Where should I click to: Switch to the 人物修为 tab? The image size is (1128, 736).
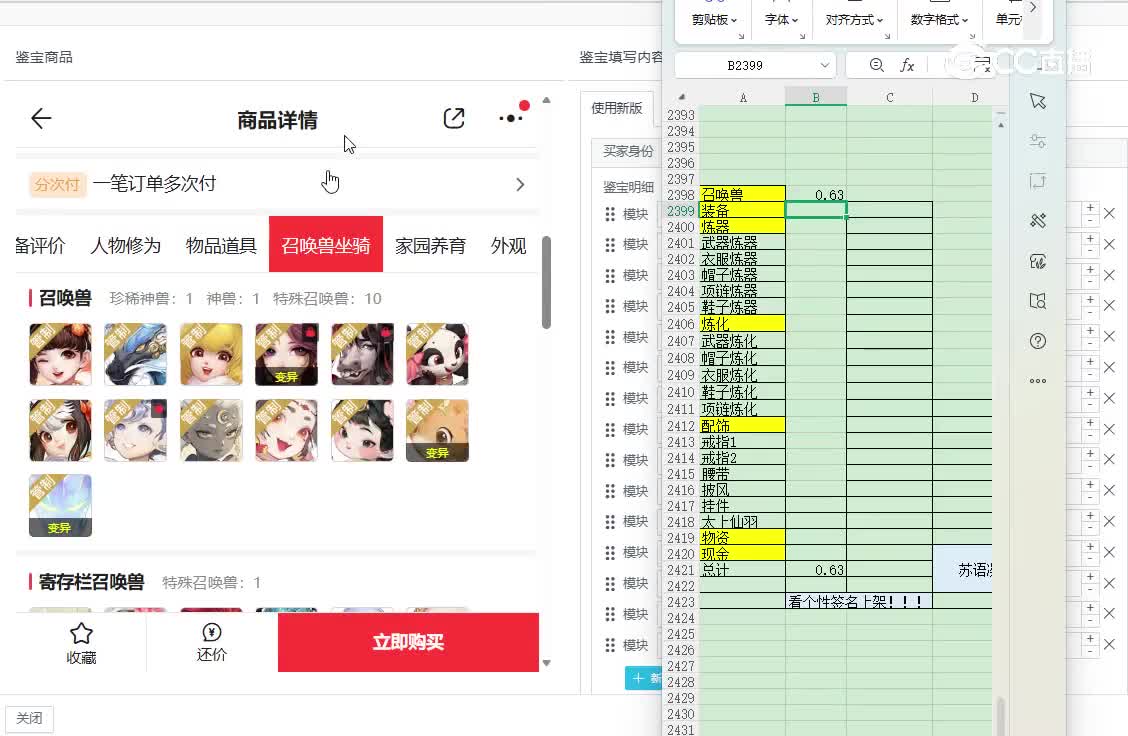[125, 245]
